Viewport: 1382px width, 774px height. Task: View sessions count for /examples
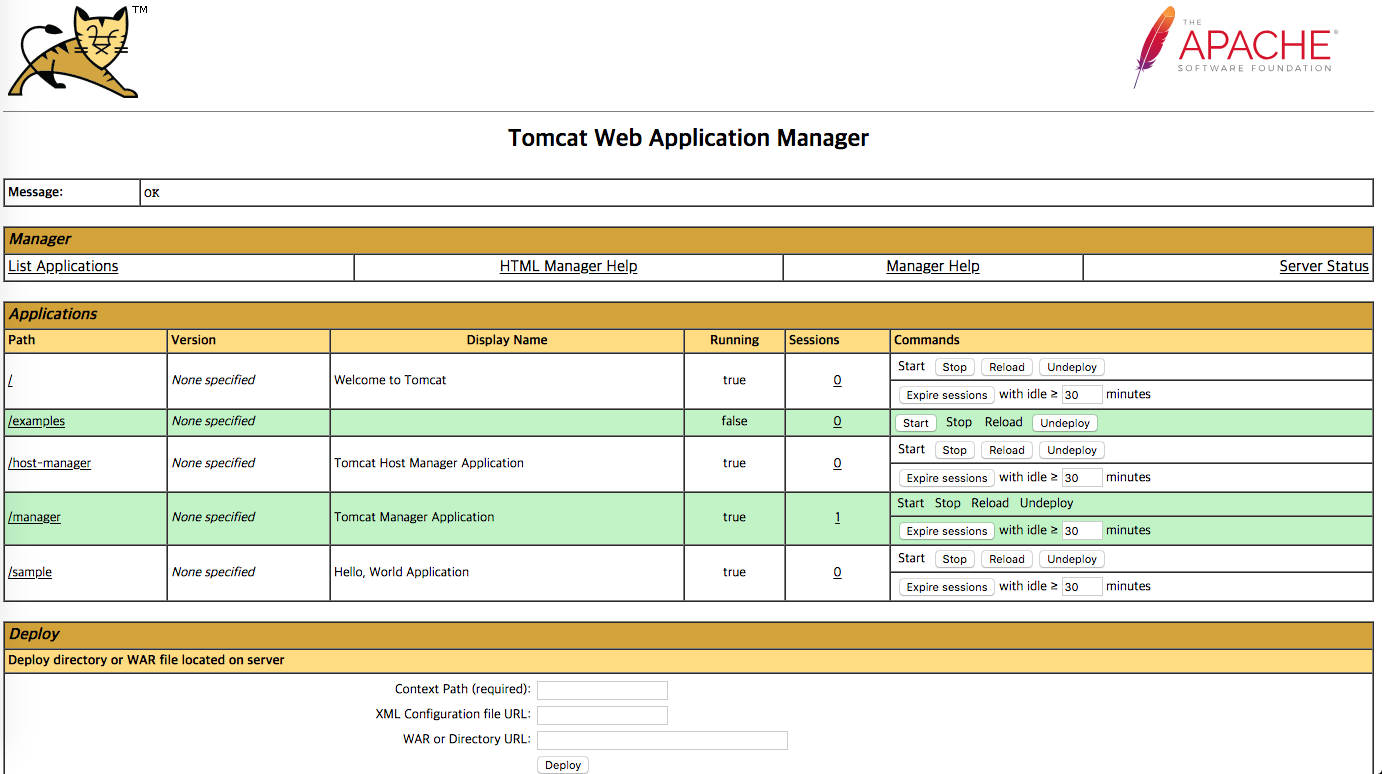[837, 421]
